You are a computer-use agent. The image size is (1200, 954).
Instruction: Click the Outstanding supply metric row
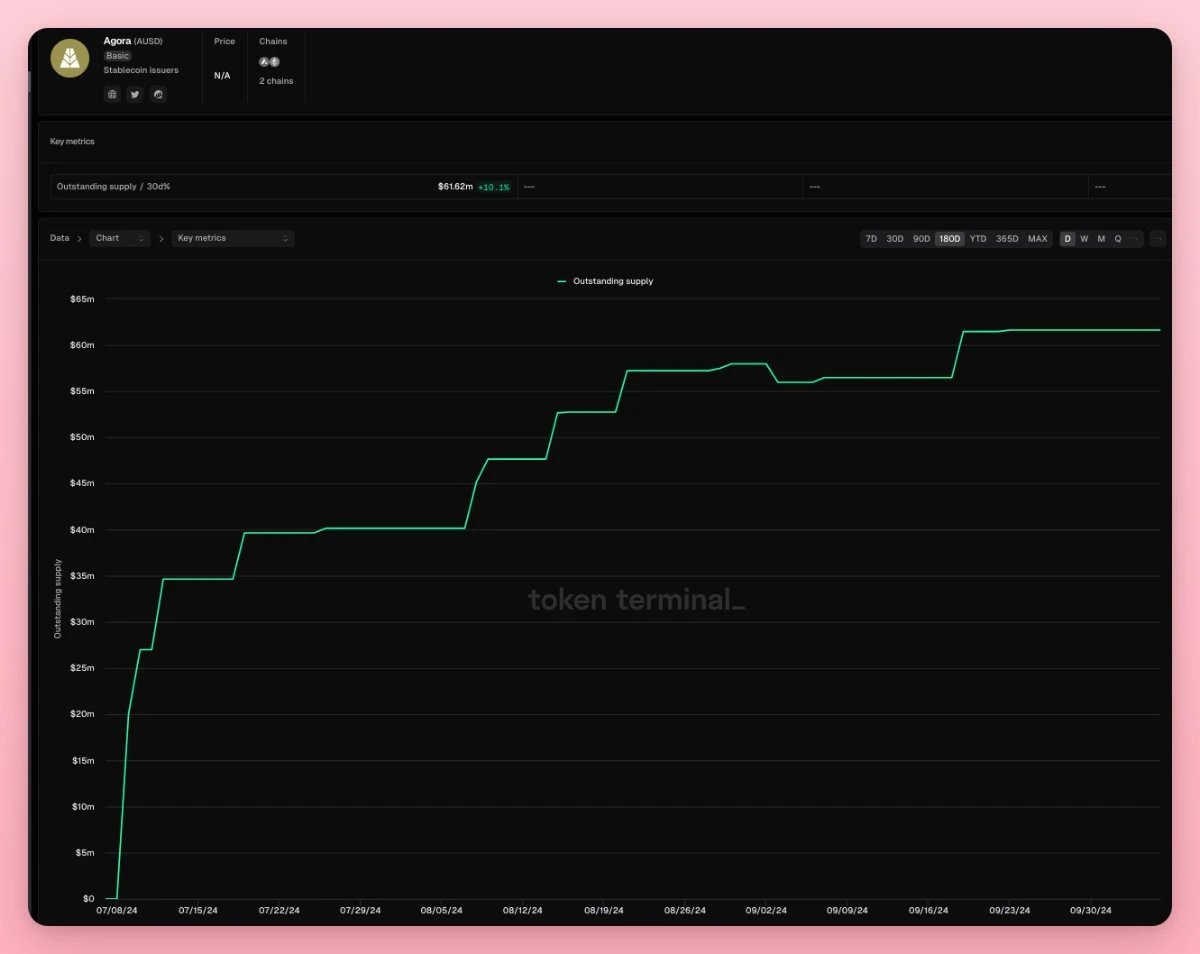tap(283, 187)
